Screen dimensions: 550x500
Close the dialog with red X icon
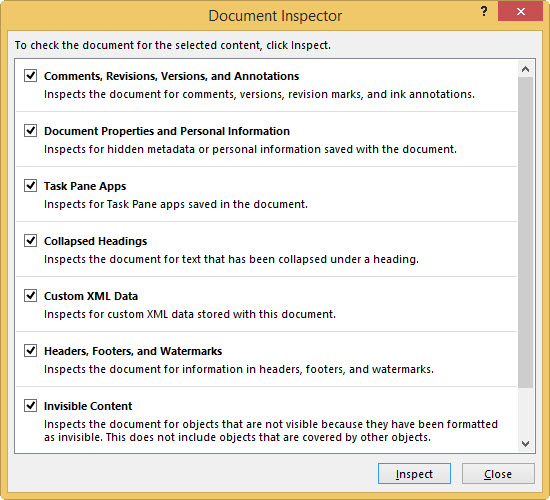tap(521, 12)
